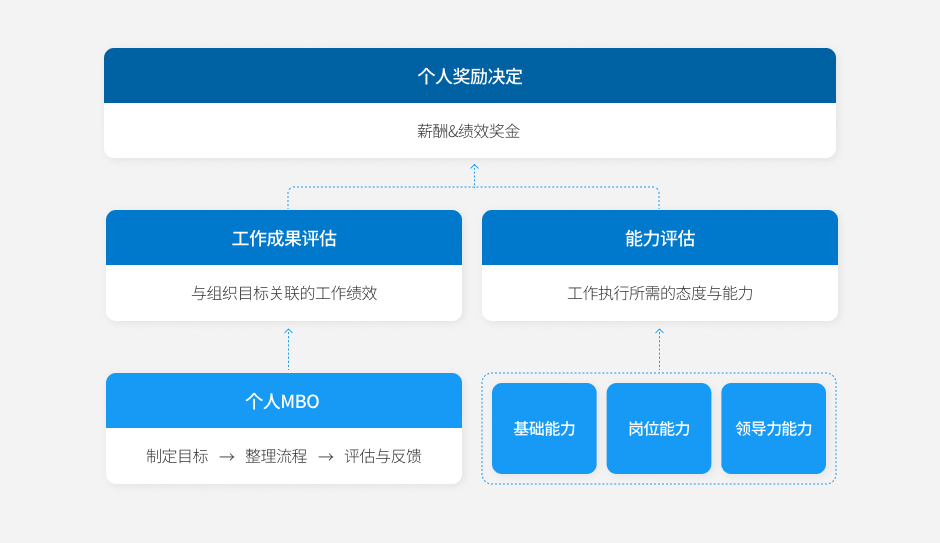Click the up arrow below 薪酬&绩效奖金
940x543 pixels.
(474, 169)
